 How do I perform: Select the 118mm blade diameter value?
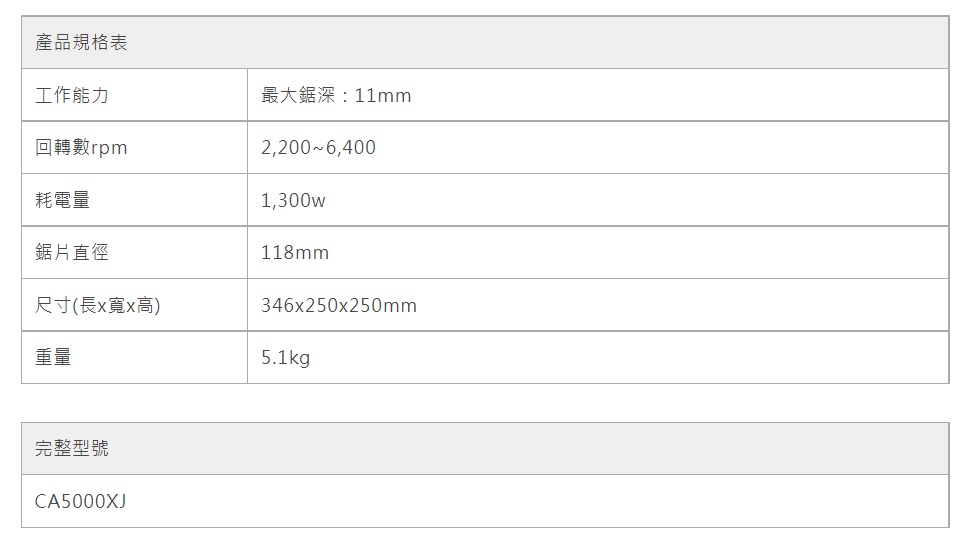pos(295,253)
